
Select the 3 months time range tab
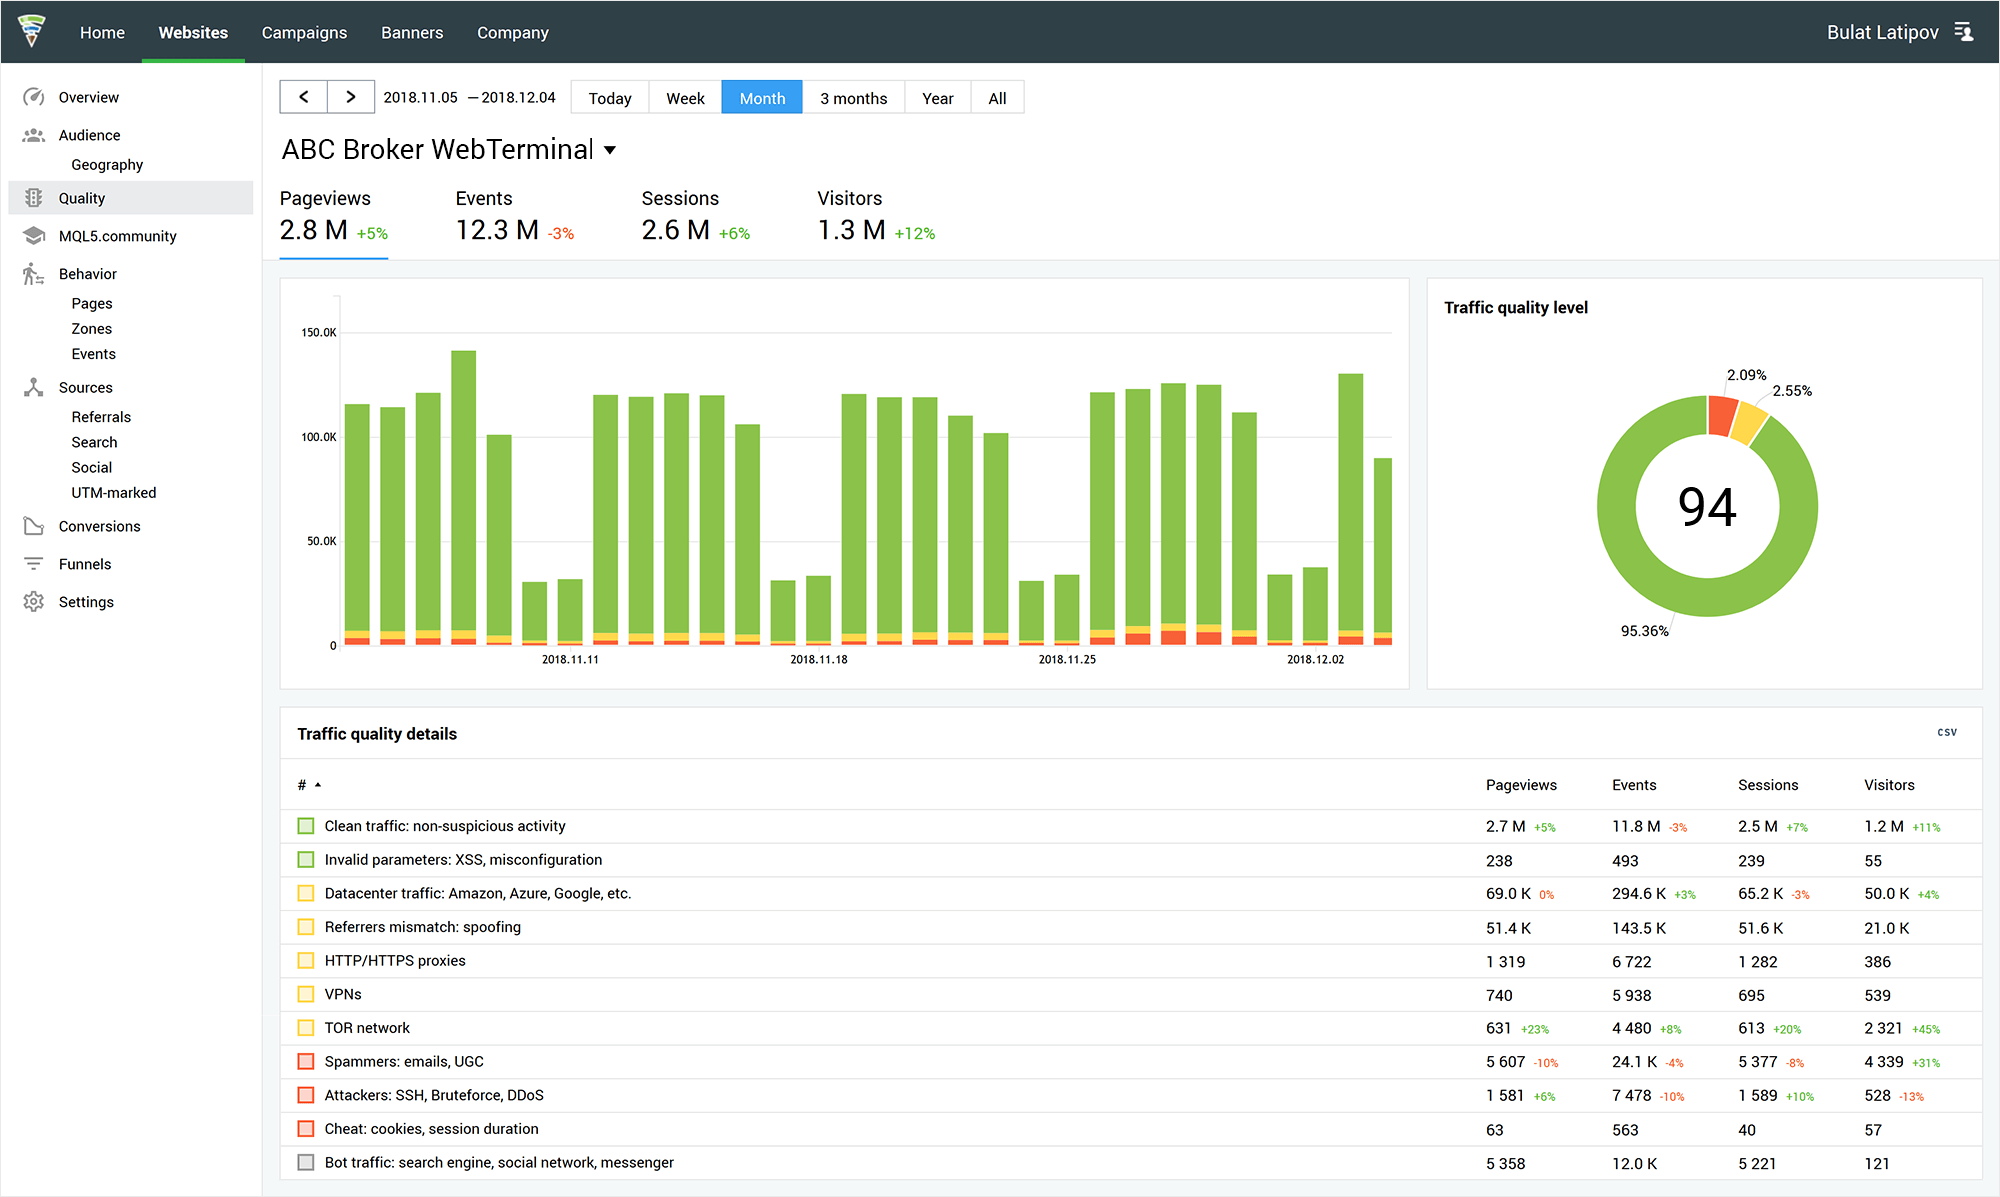855,97
